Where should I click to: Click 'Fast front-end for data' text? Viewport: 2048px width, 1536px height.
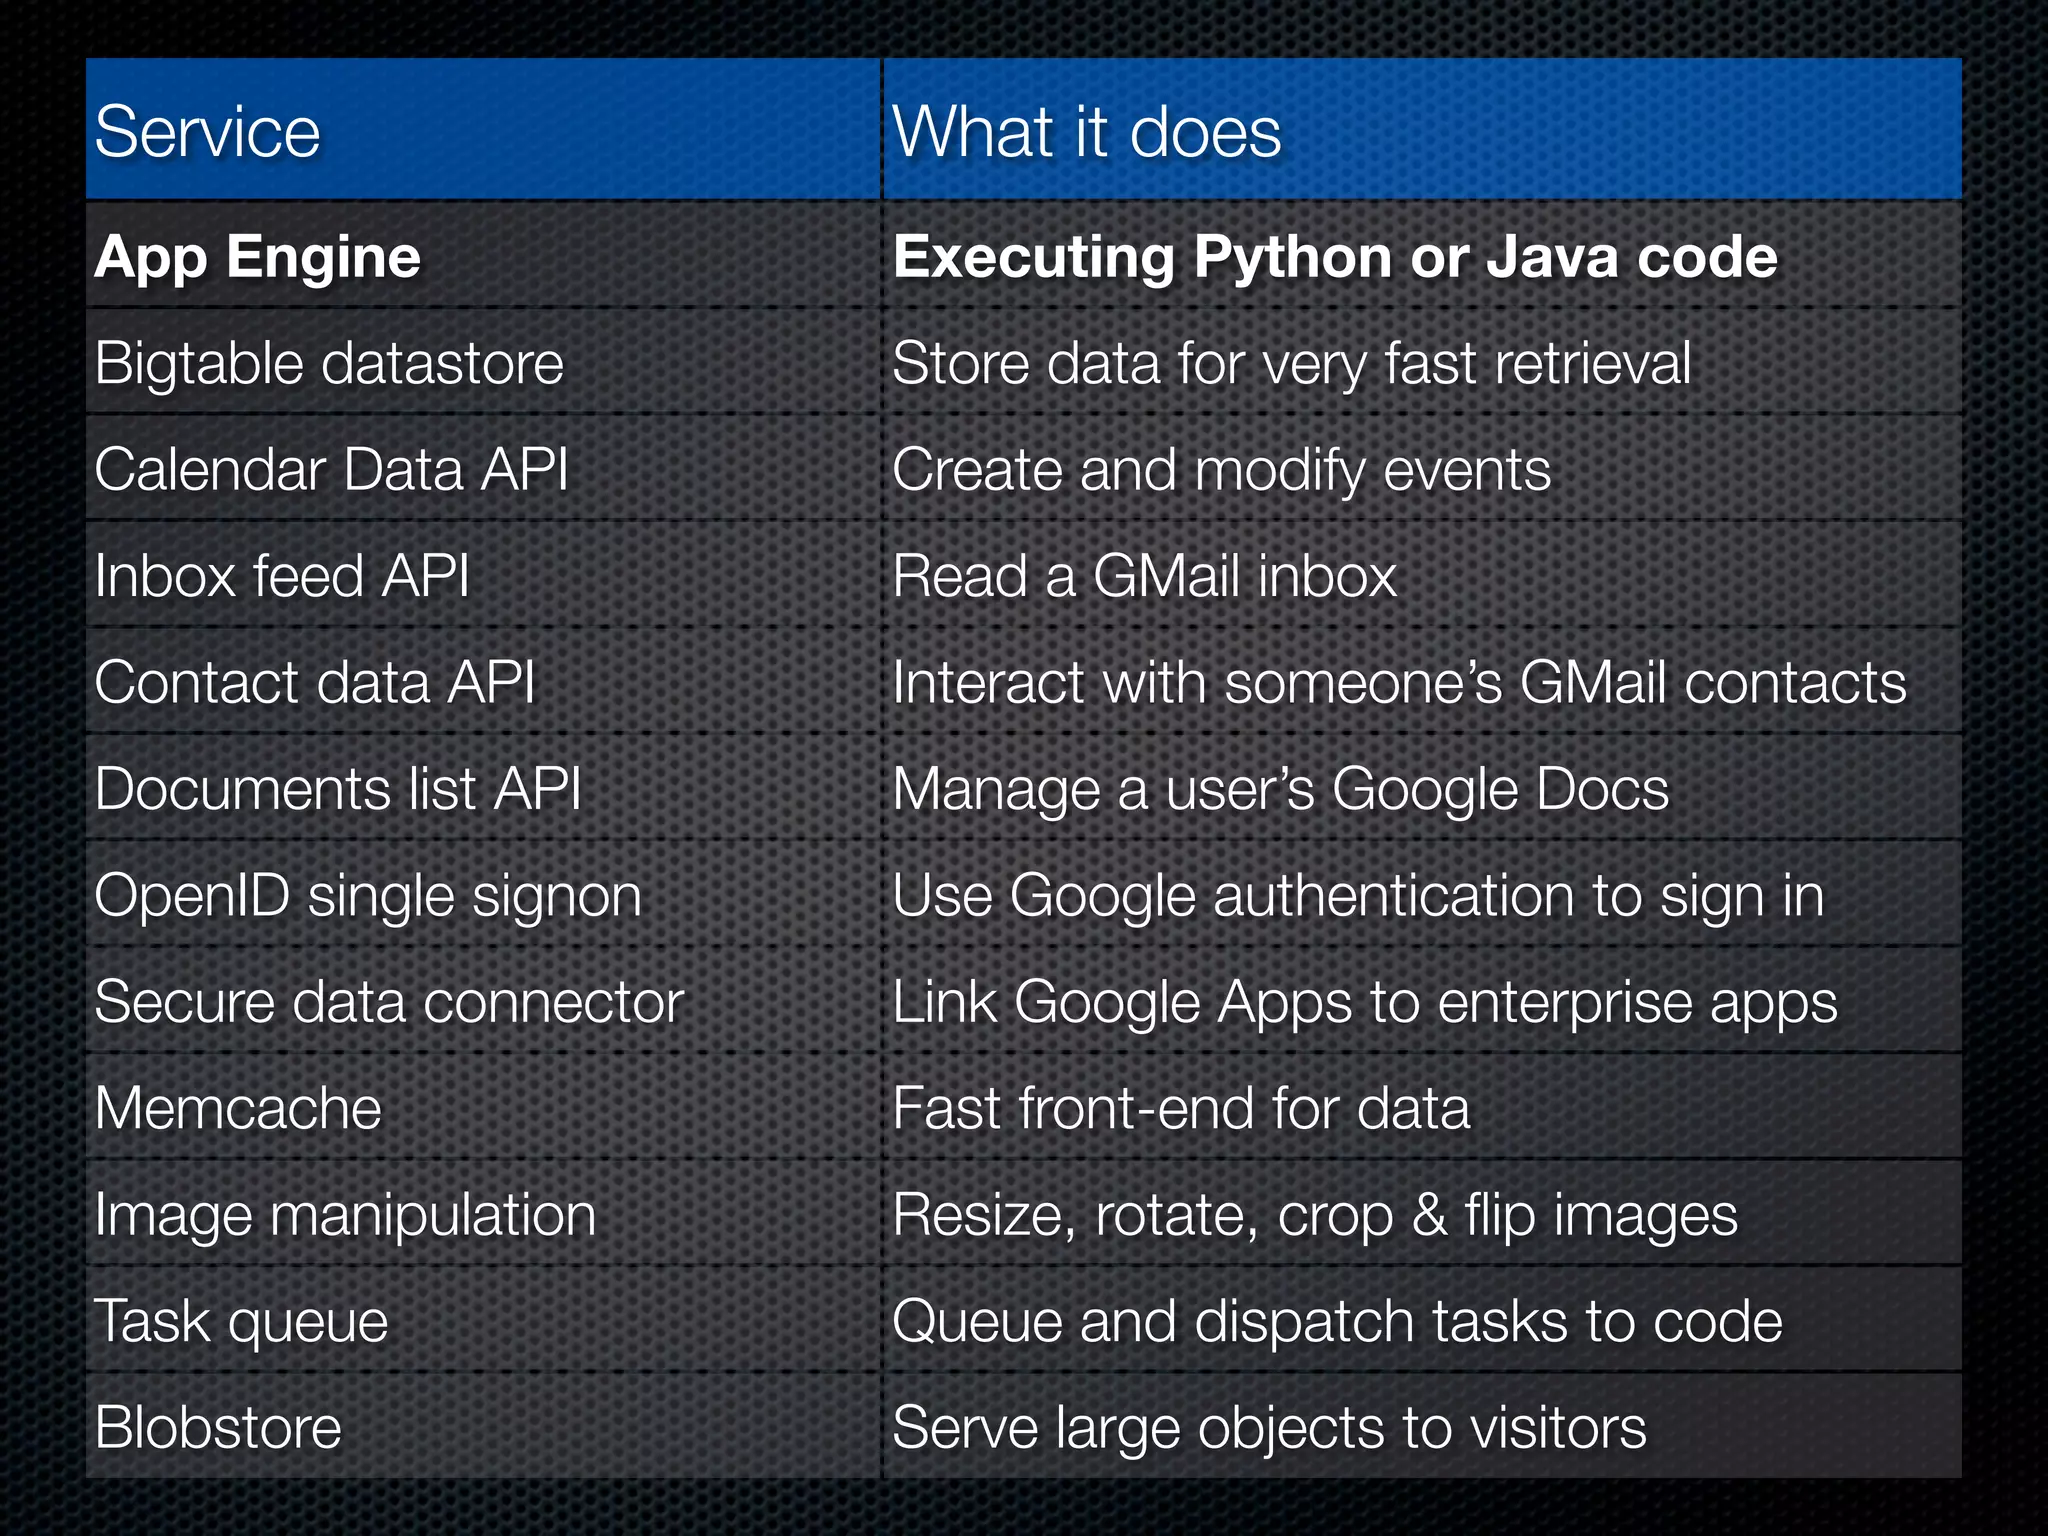click(x=1181, y=1108)
